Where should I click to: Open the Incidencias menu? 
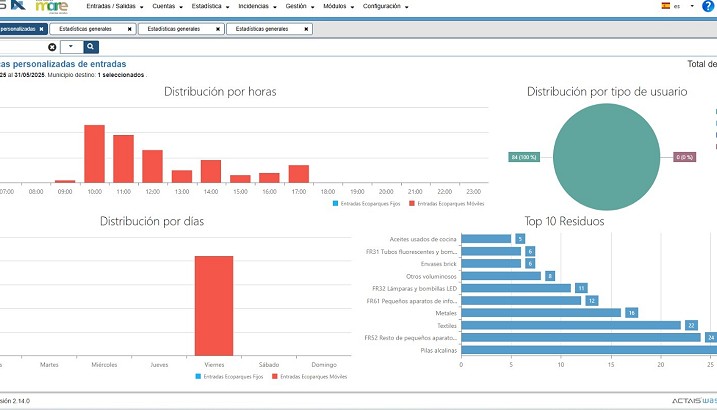258,6
